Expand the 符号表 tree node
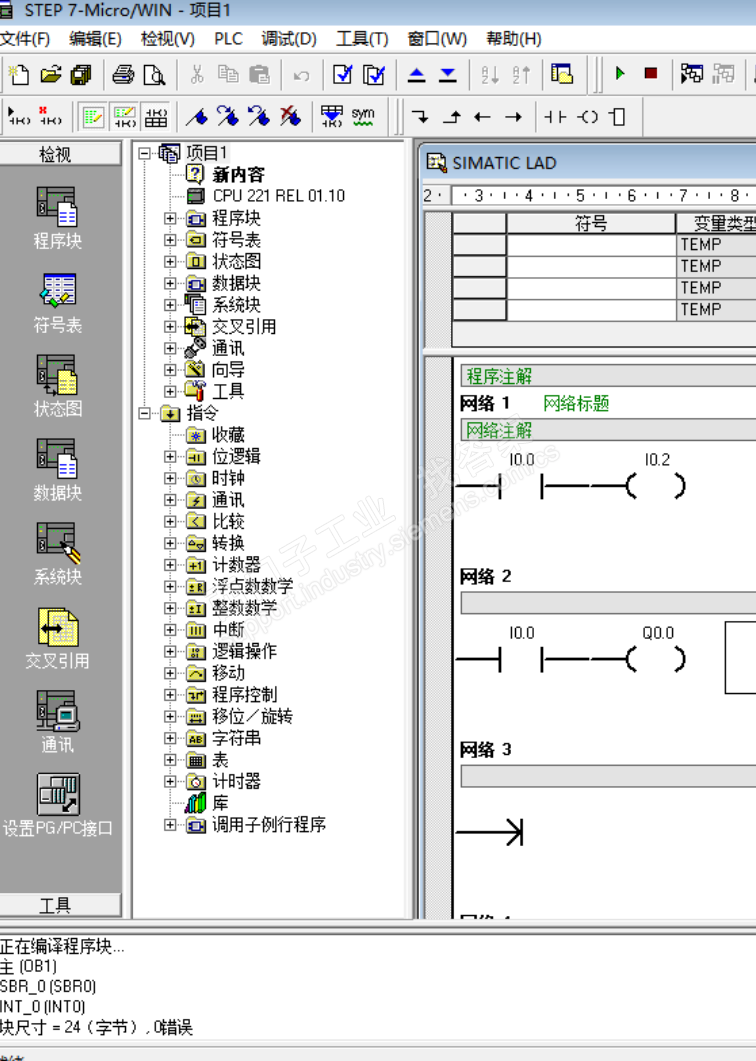Image resolution: width=756 pixels, height=1061 pixels. 171,240
